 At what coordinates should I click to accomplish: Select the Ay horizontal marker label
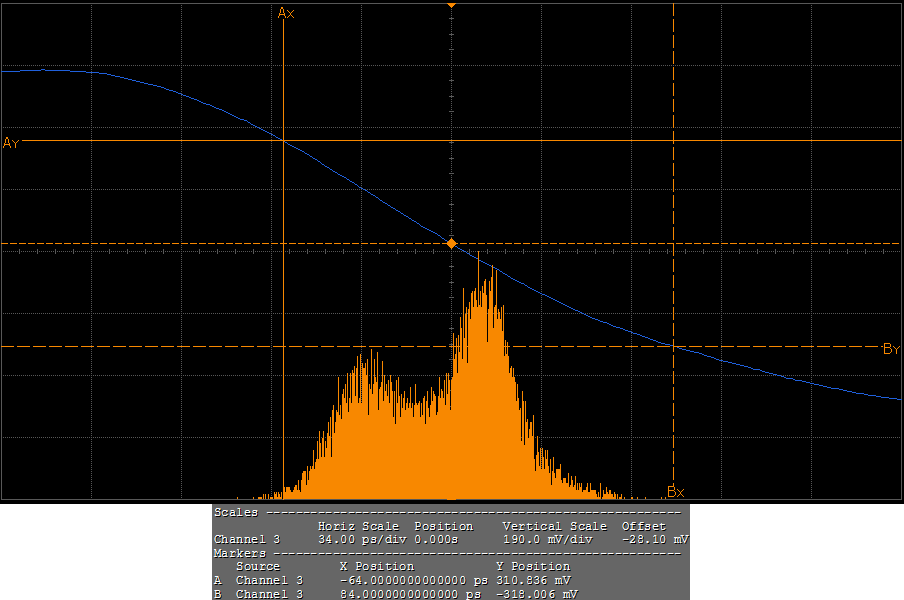tap(11, 143)
